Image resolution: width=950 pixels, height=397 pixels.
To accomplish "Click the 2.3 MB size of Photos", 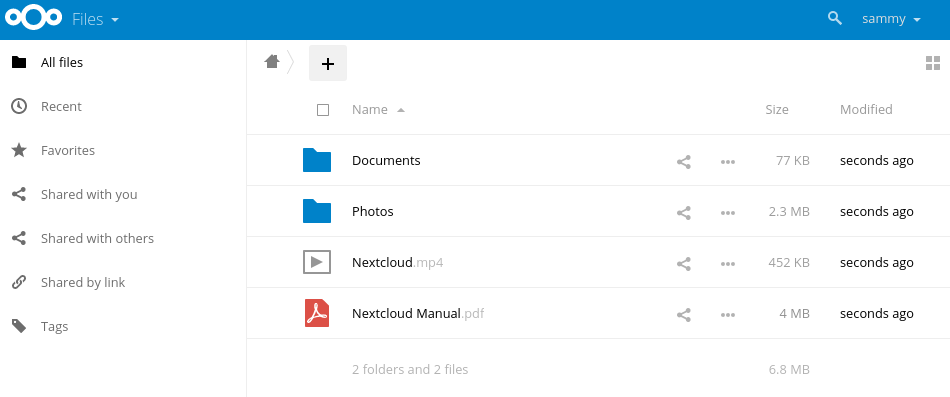I will (x=789, y=212).
